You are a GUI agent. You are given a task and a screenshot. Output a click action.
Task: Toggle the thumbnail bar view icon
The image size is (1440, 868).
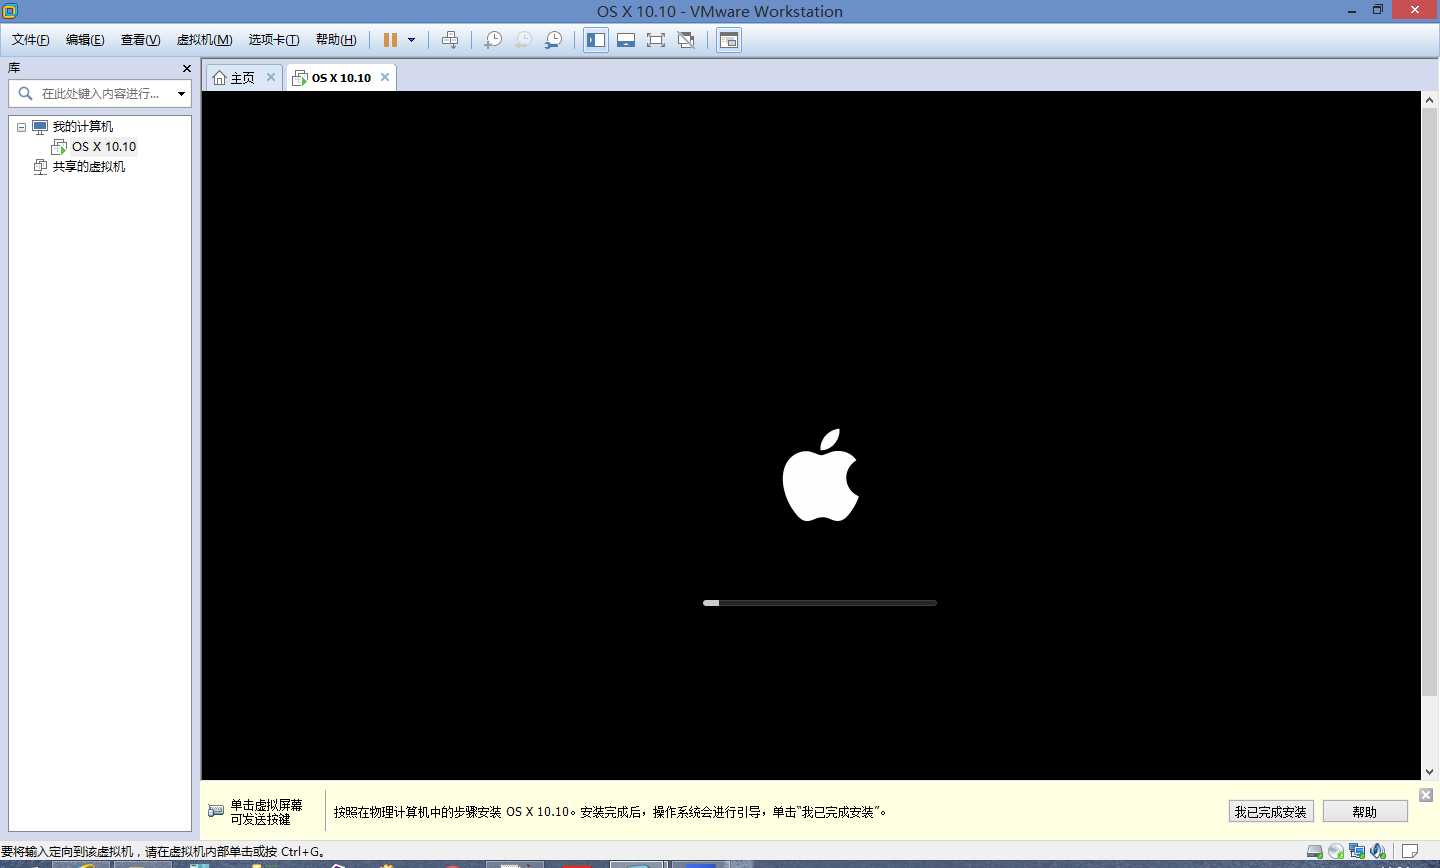tap(626, 40)
